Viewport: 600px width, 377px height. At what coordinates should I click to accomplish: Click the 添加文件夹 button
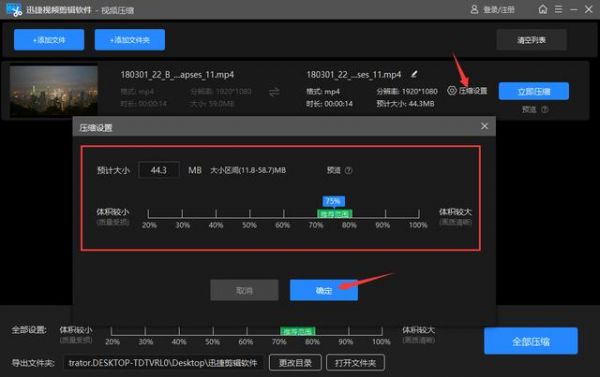point(130,40)
